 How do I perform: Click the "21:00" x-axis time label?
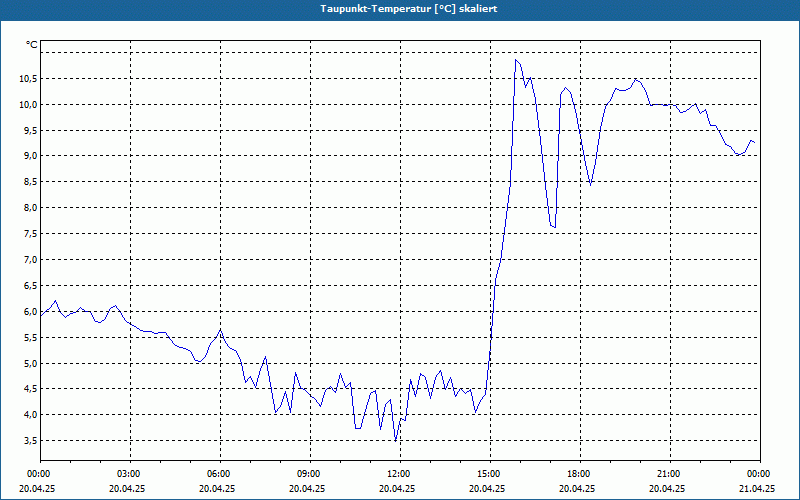coord(667,474)
